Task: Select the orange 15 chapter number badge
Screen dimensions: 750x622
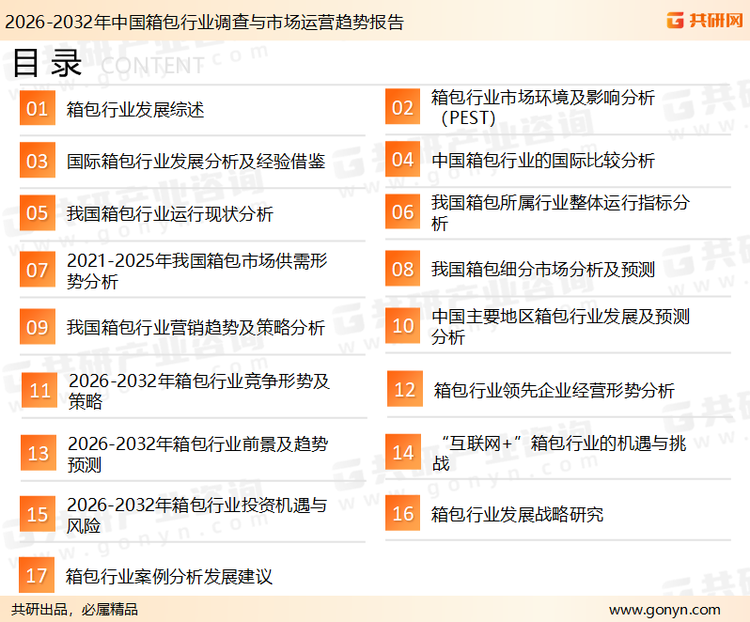Action: click(x=37, y=514)
